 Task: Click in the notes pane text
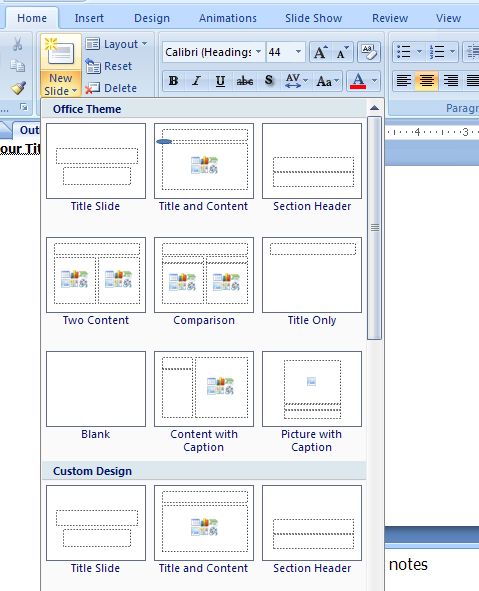click(408, 565)
